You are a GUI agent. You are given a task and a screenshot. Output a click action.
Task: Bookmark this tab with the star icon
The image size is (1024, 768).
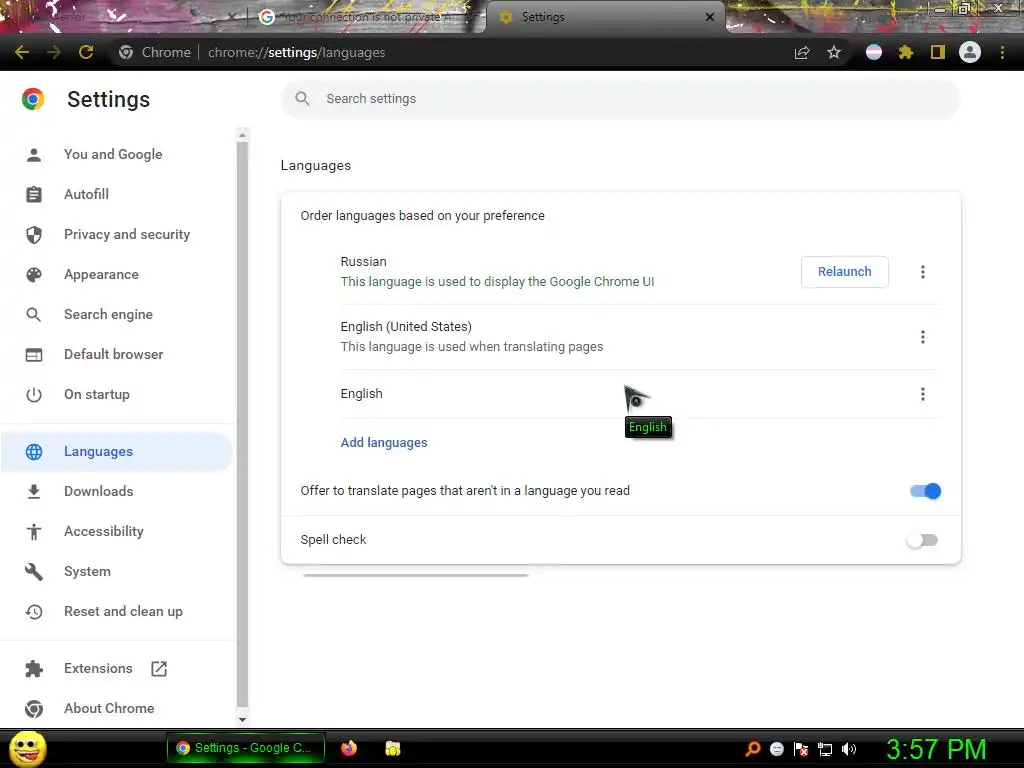(834, 52)
